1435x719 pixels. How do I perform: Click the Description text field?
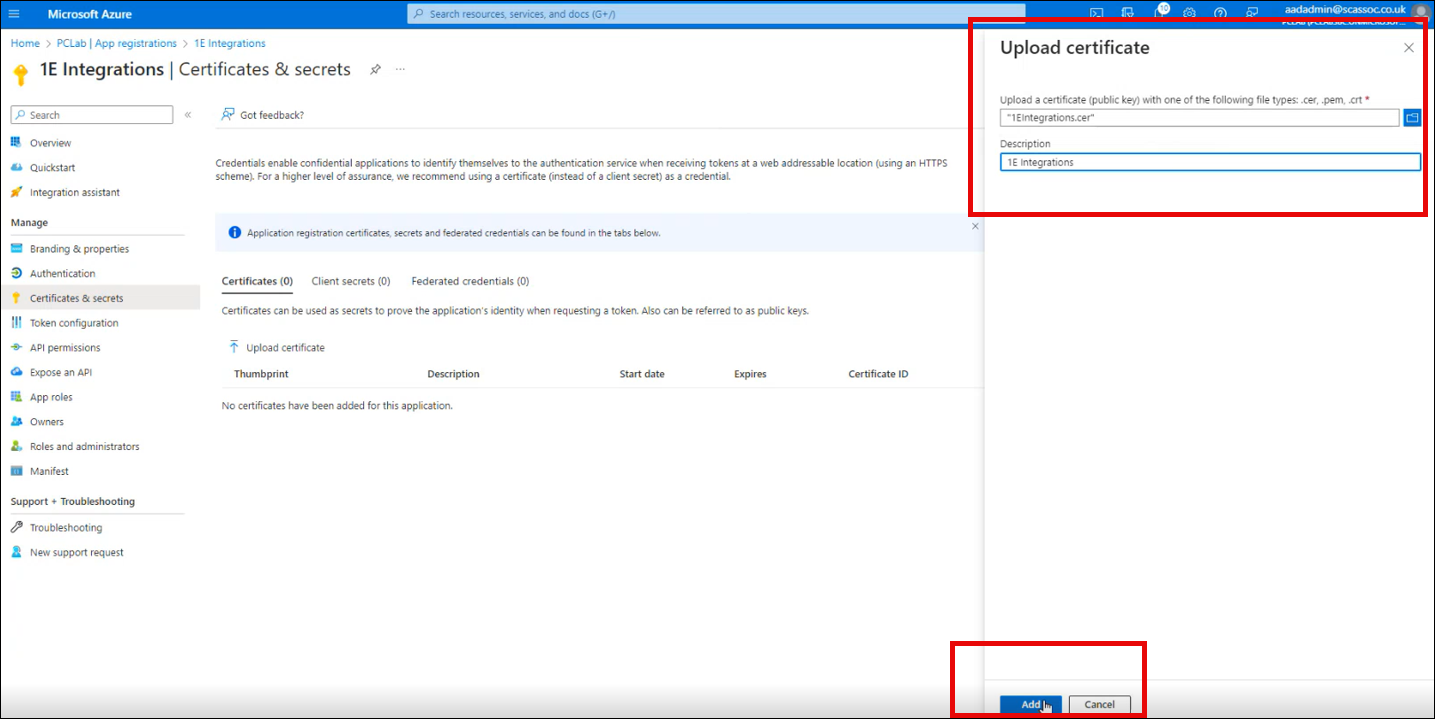pos(1209,162)
